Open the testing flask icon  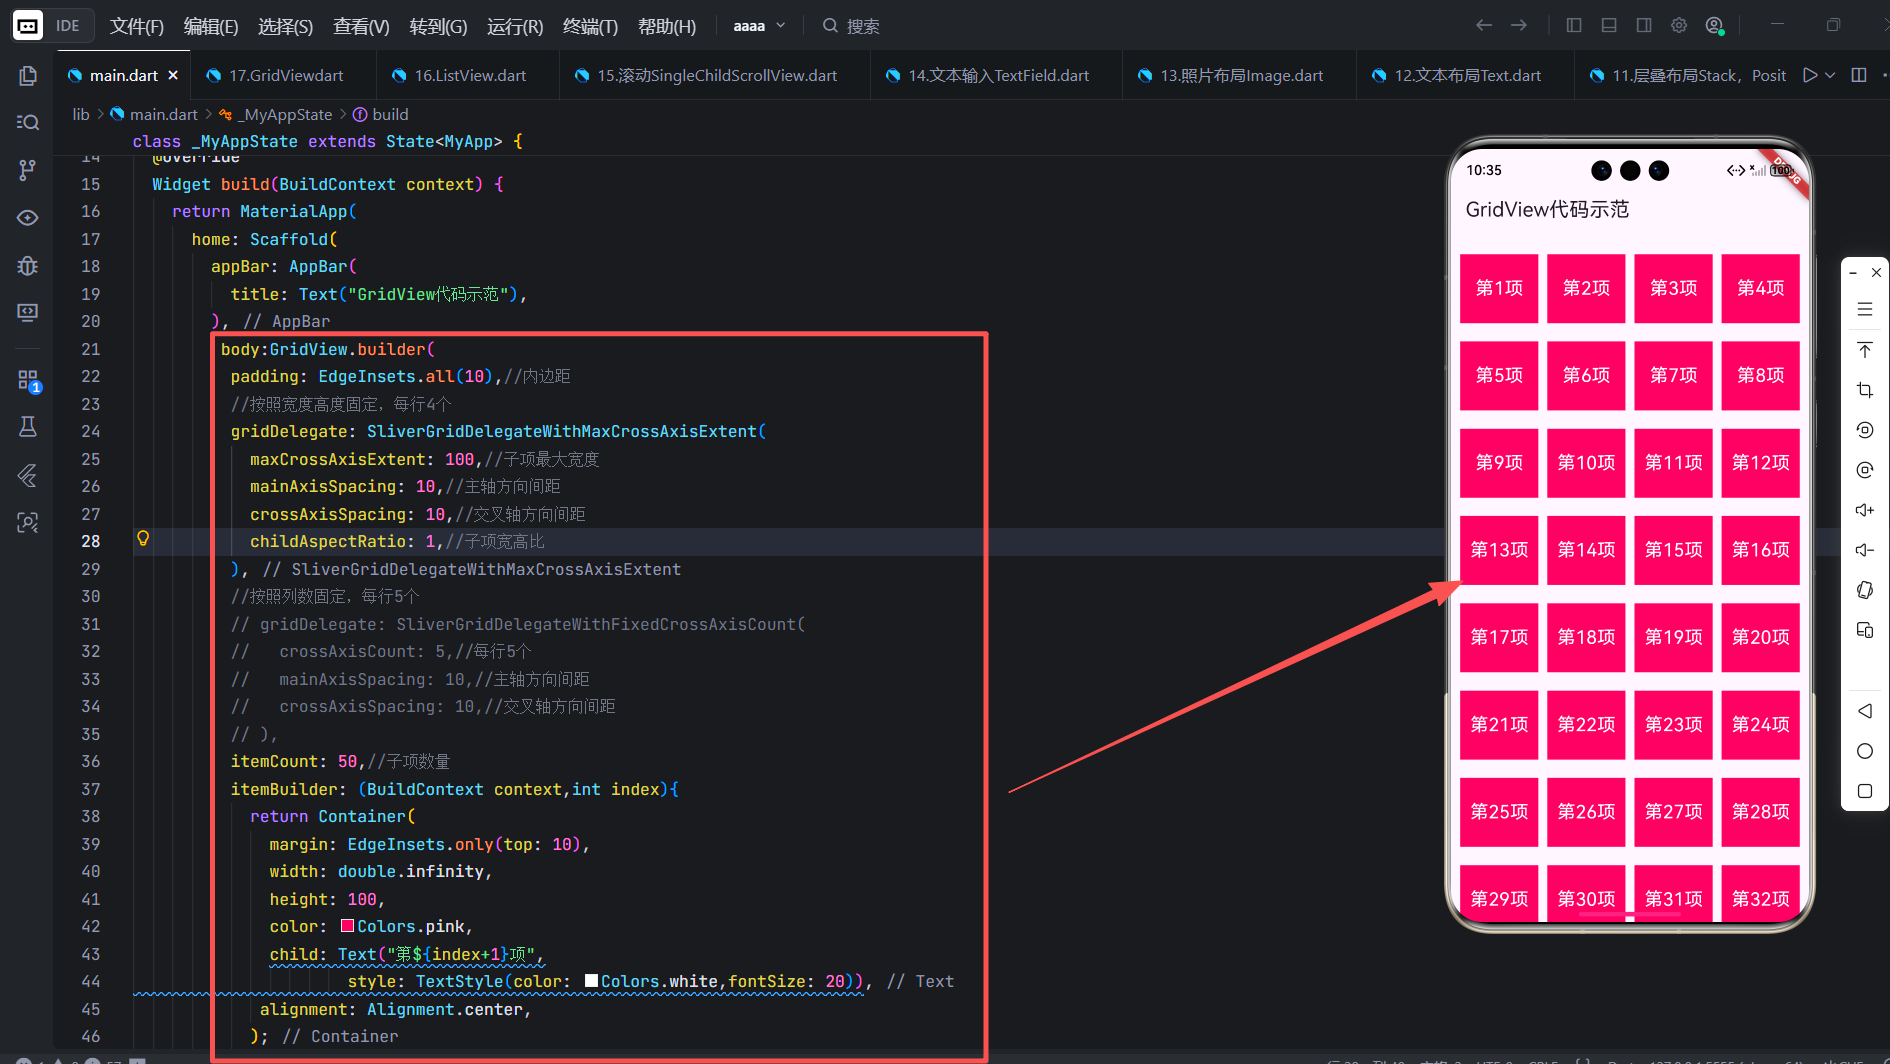coord(28,427)
